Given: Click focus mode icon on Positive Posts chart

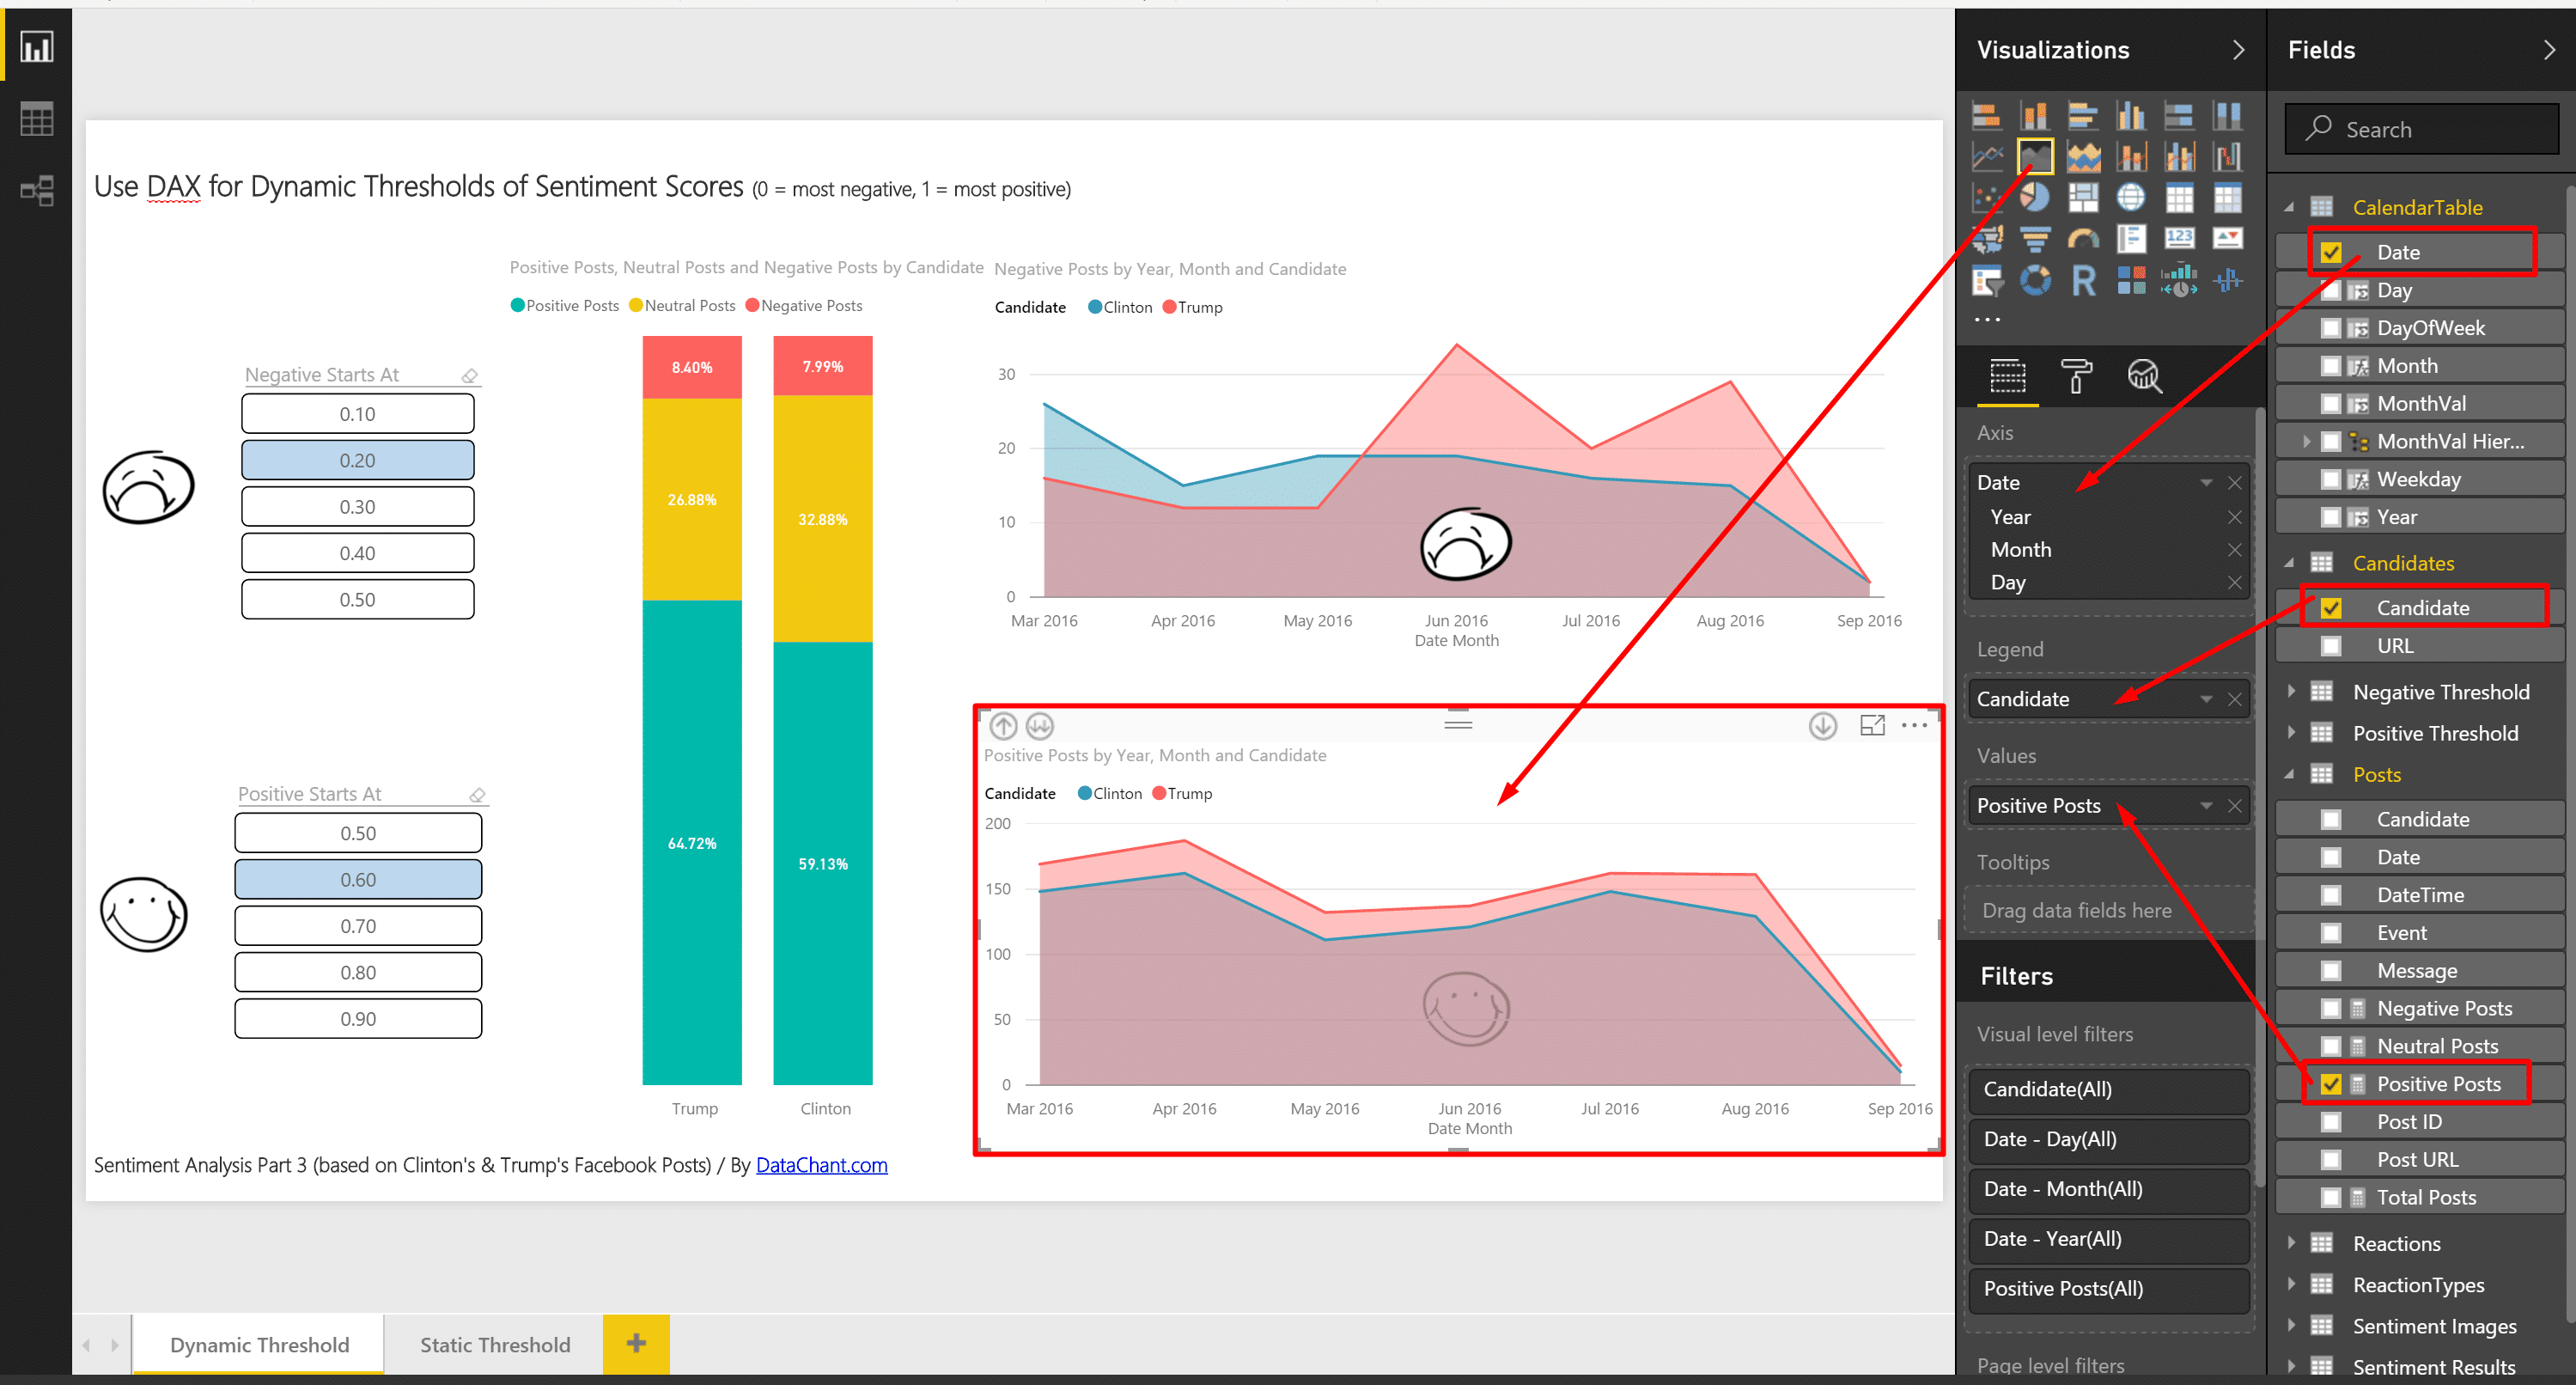Looking at the screenshot, I should click(x=1872, y=726).
